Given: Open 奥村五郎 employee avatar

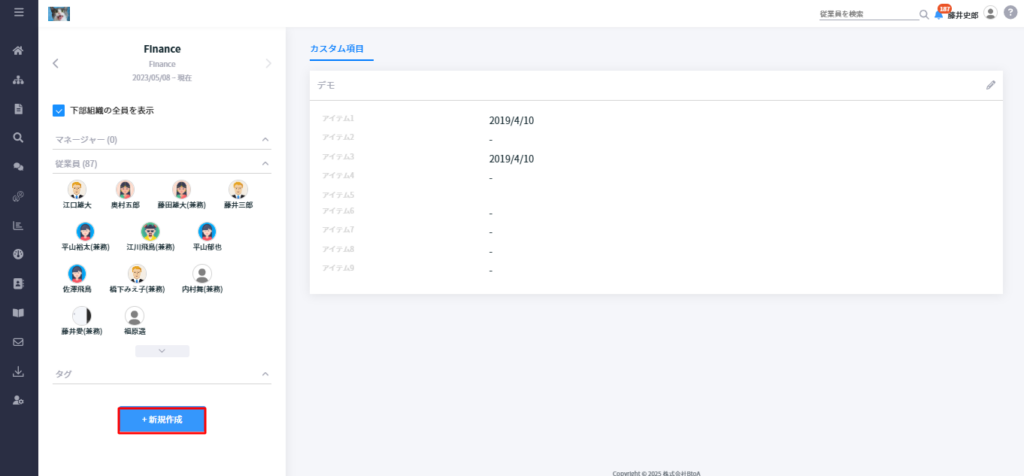Looking at the screenshot, I should click(x=125, y=189).
